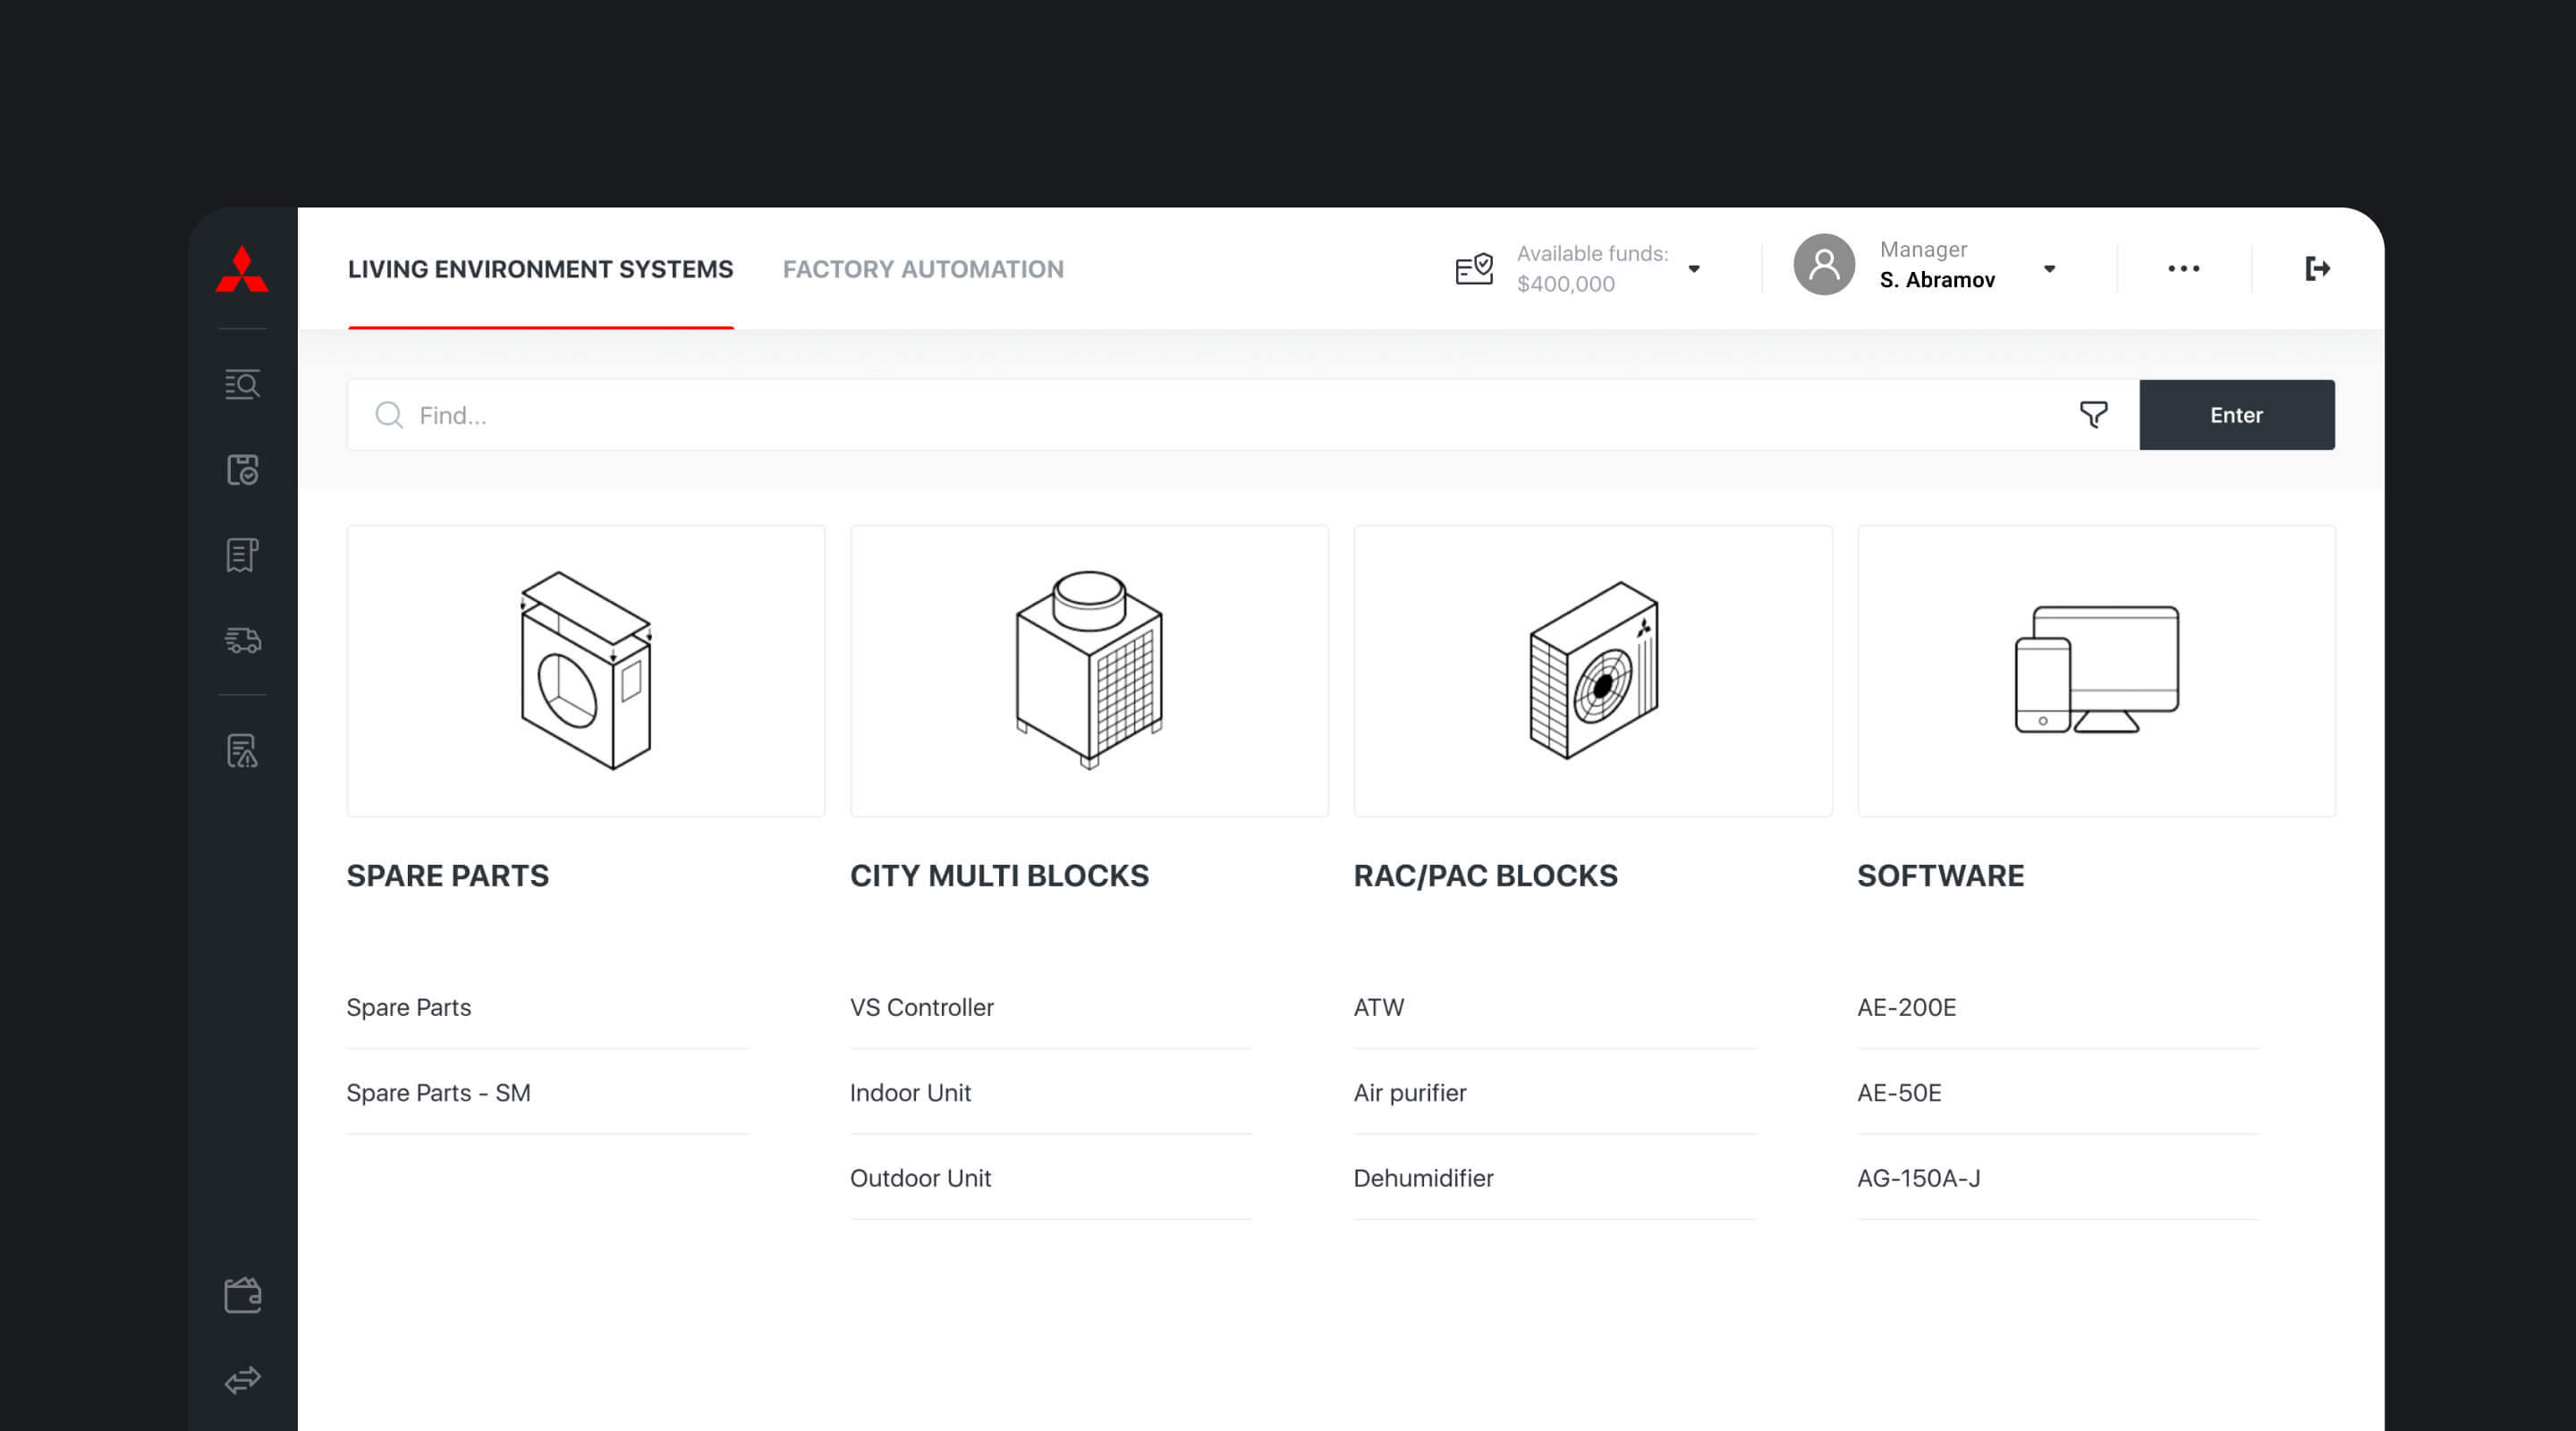
Task: Open the document warning sidebar icon
Action: (242, 751)
